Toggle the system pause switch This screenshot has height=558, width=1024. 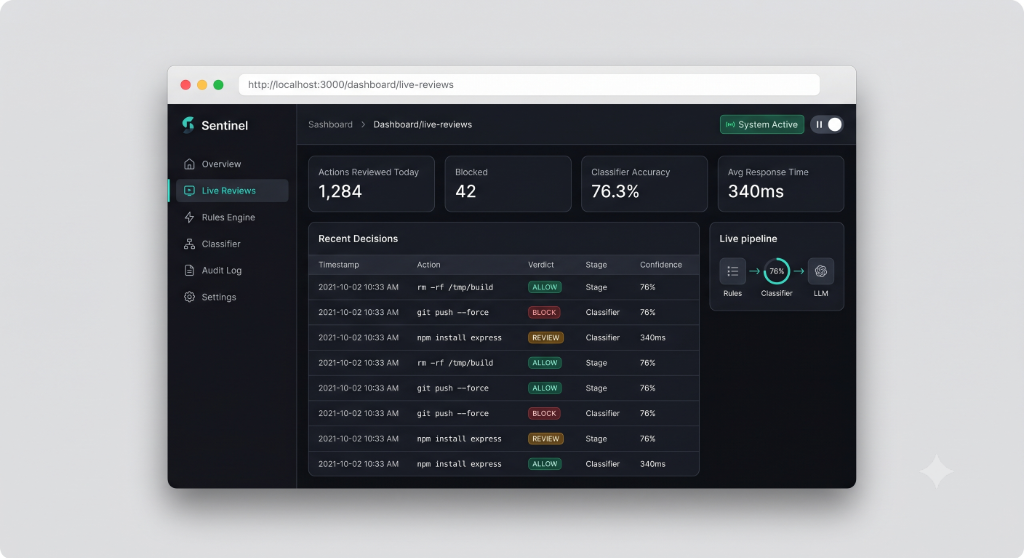827,124
